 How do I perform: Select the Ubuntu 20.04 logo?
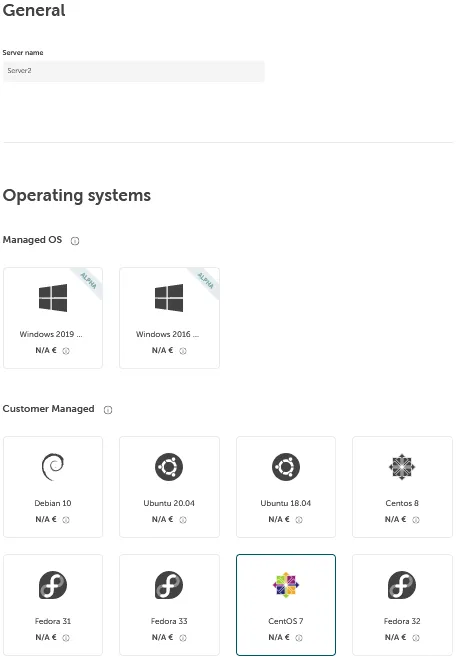(169, 467)
